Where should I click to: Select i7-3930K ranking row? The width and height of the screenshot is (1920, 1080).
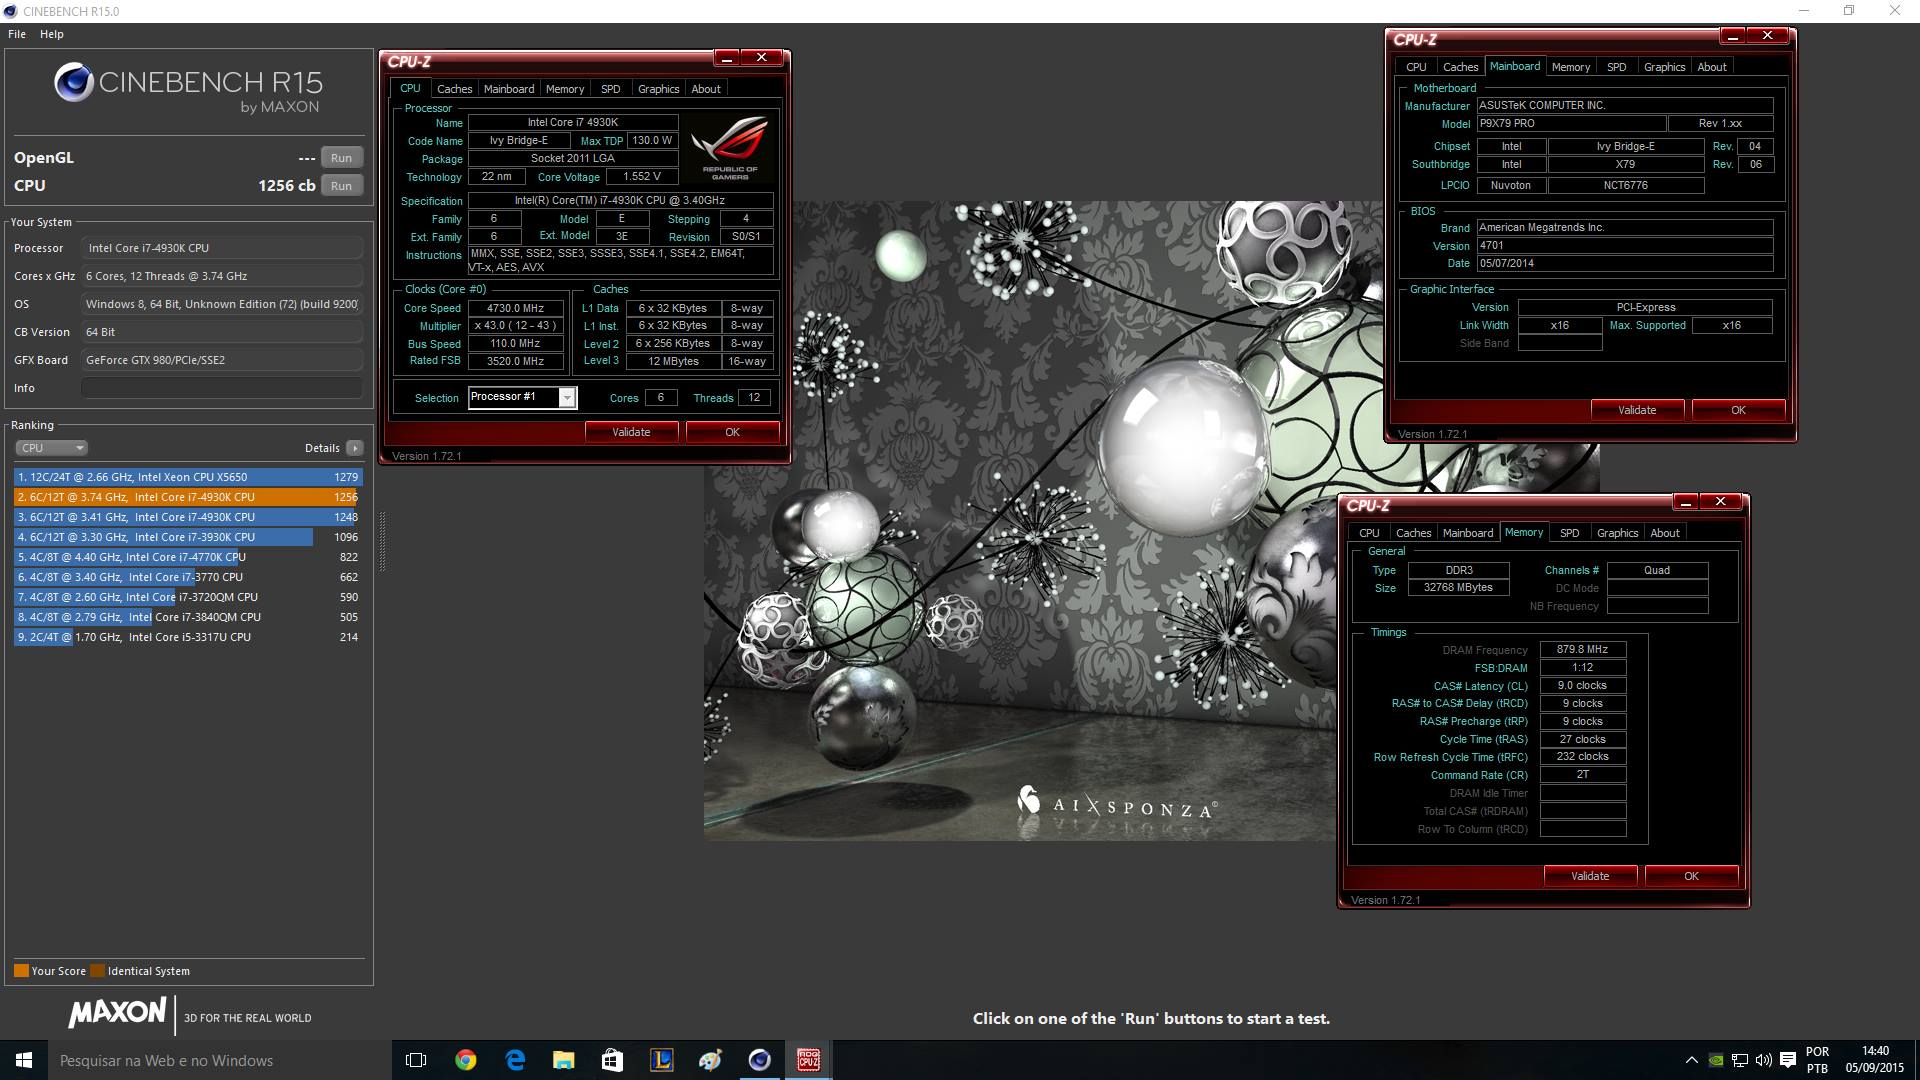pos(188,537)
